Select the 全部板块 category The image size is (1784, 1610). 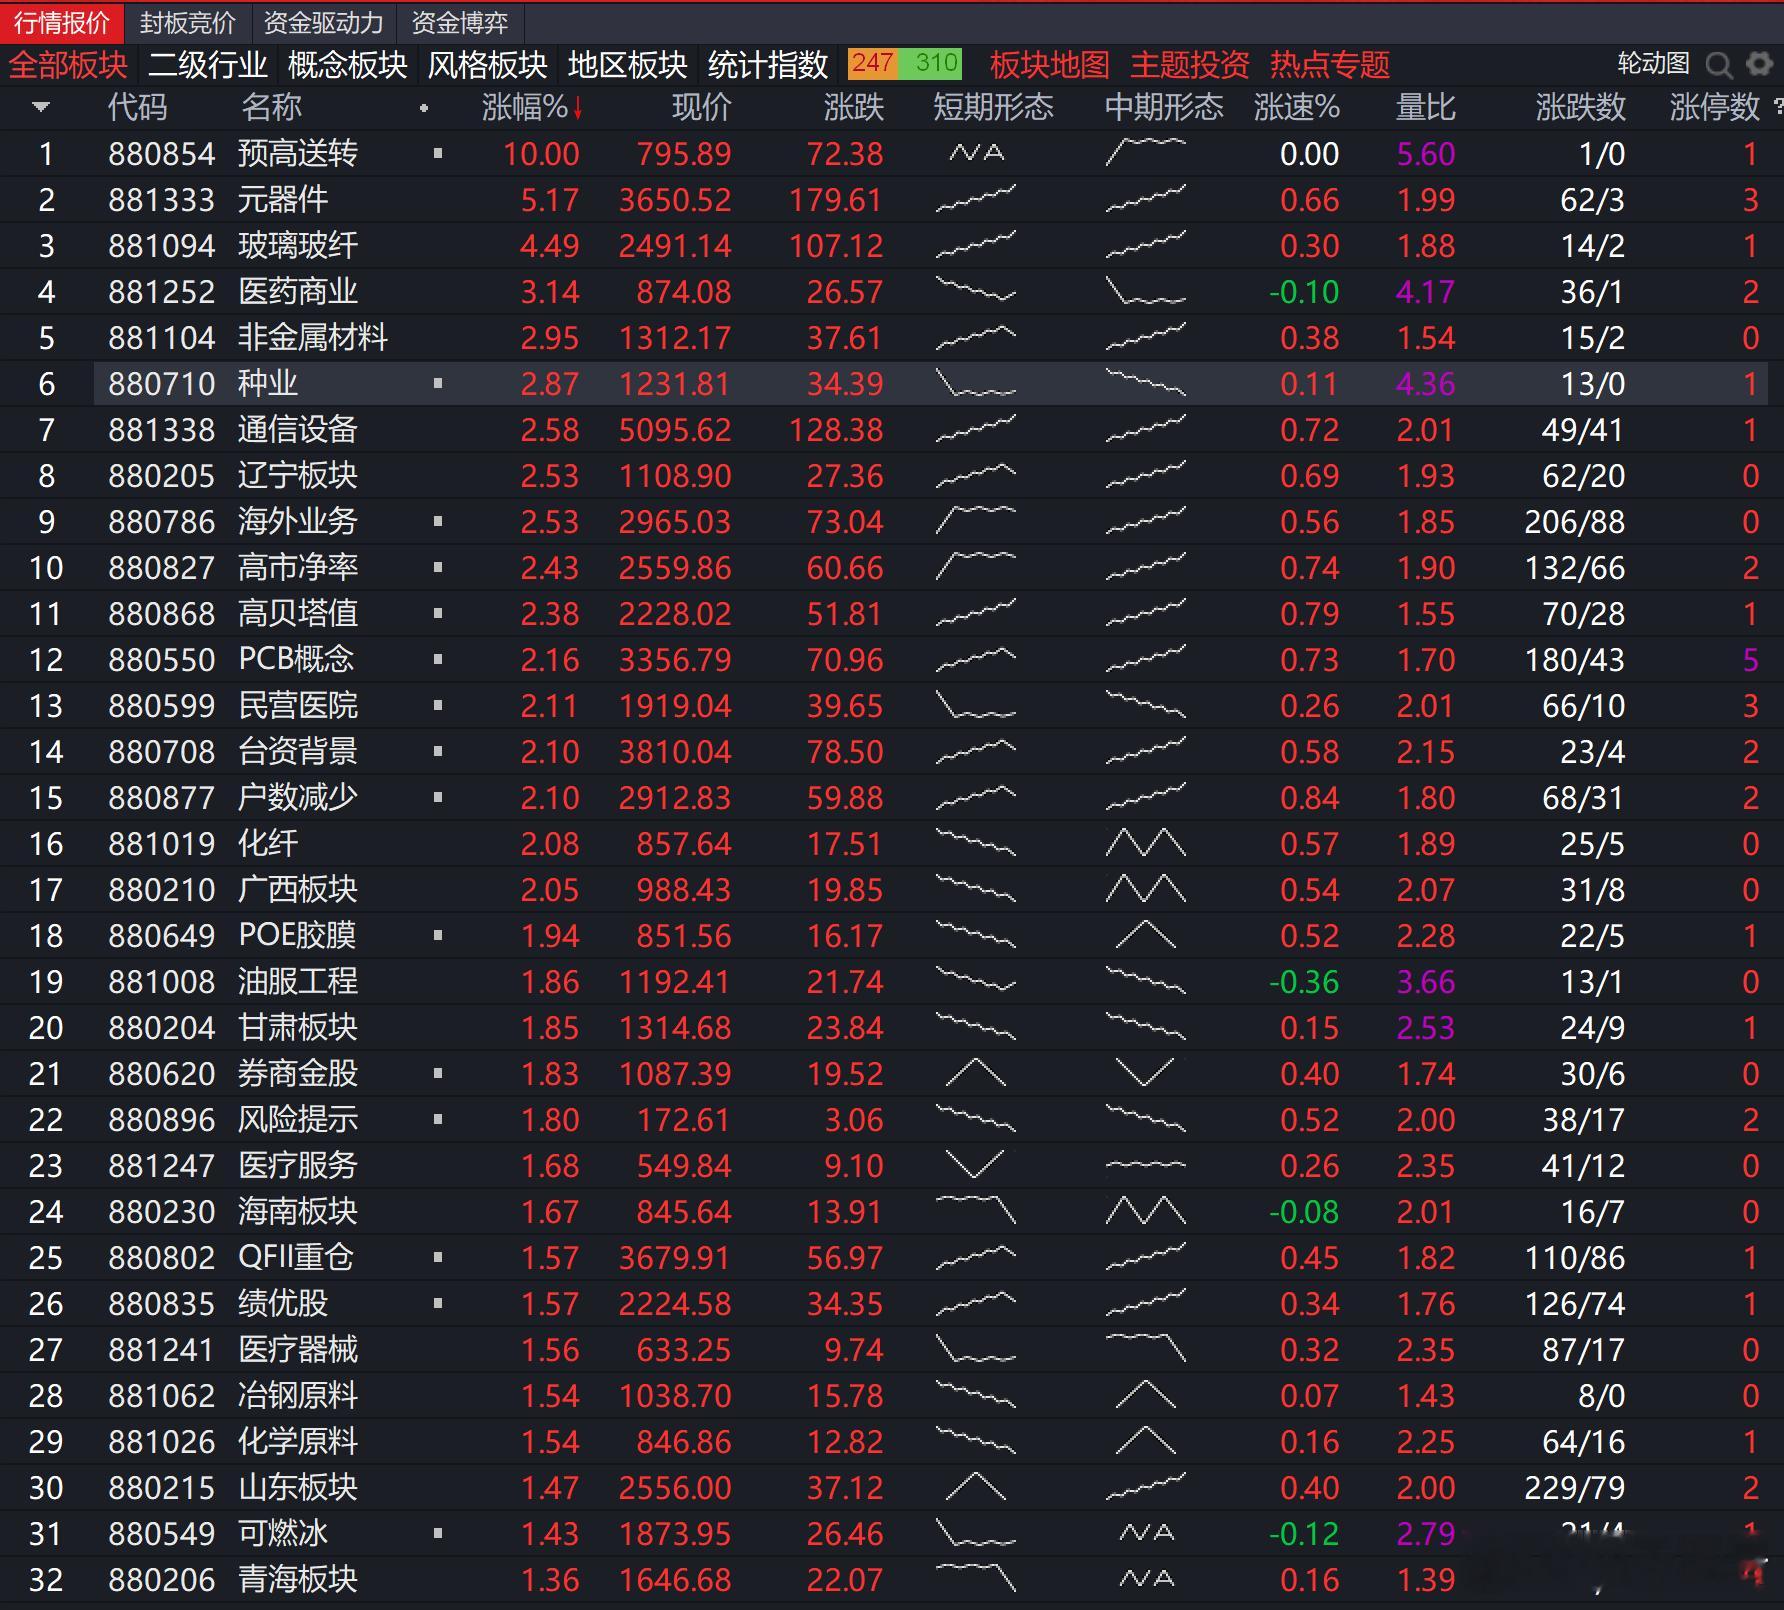68,65
